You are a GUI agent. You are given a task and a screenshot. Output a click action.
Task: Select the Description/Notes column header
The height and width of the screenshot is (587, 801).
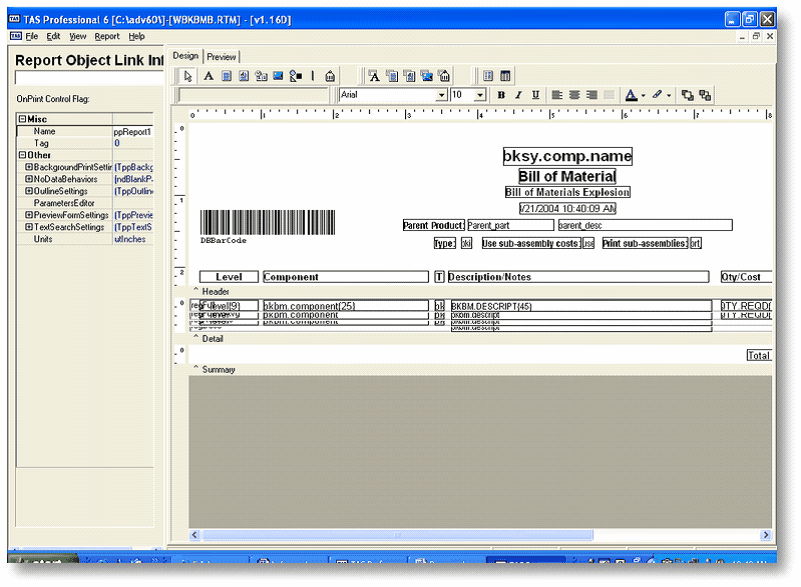(578, 277)
